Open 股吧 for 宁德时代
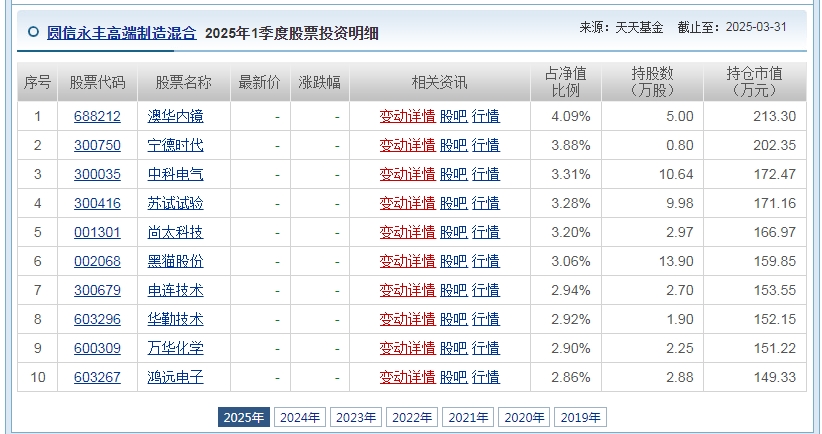The image size is (822, 434). click(453, 145)
